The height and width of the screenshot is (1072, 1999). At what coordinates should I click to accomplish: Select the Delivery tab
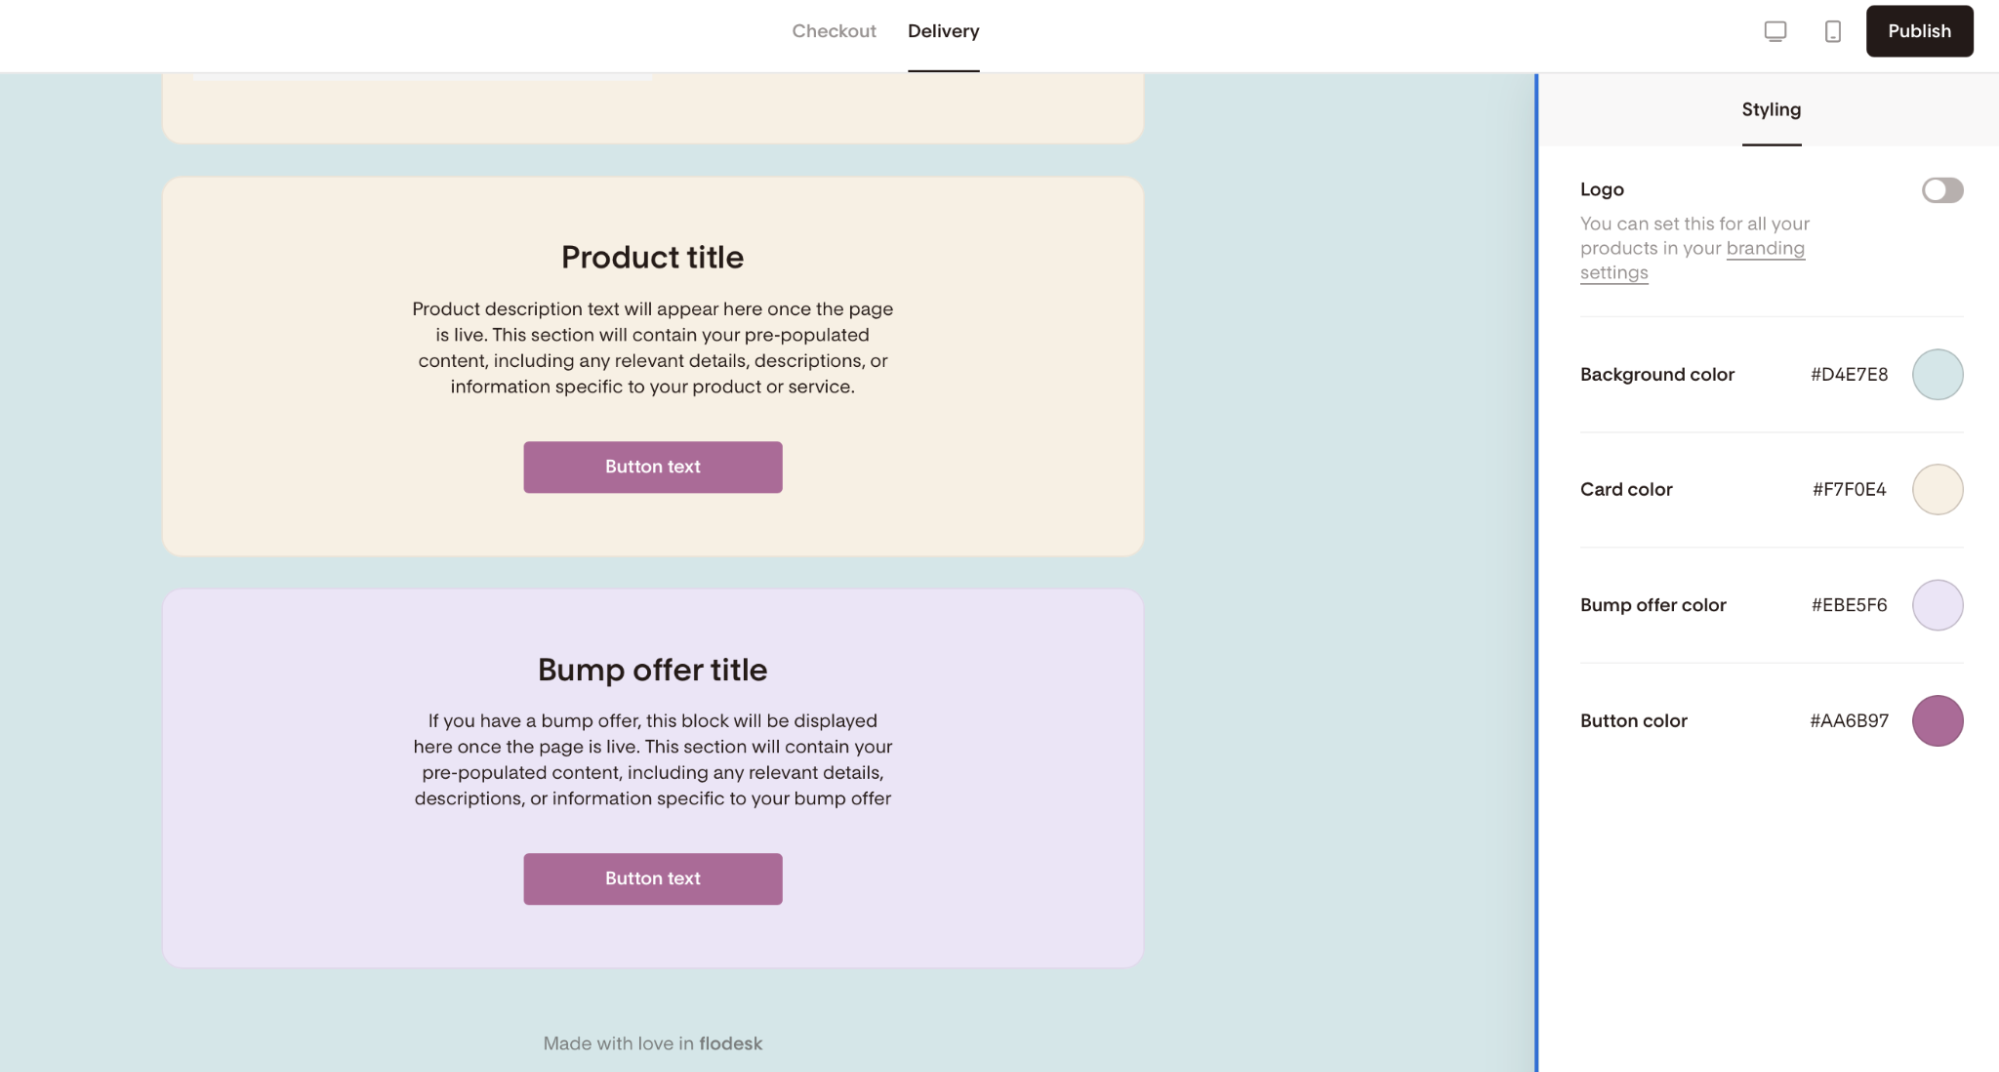[x=943, y=31]
